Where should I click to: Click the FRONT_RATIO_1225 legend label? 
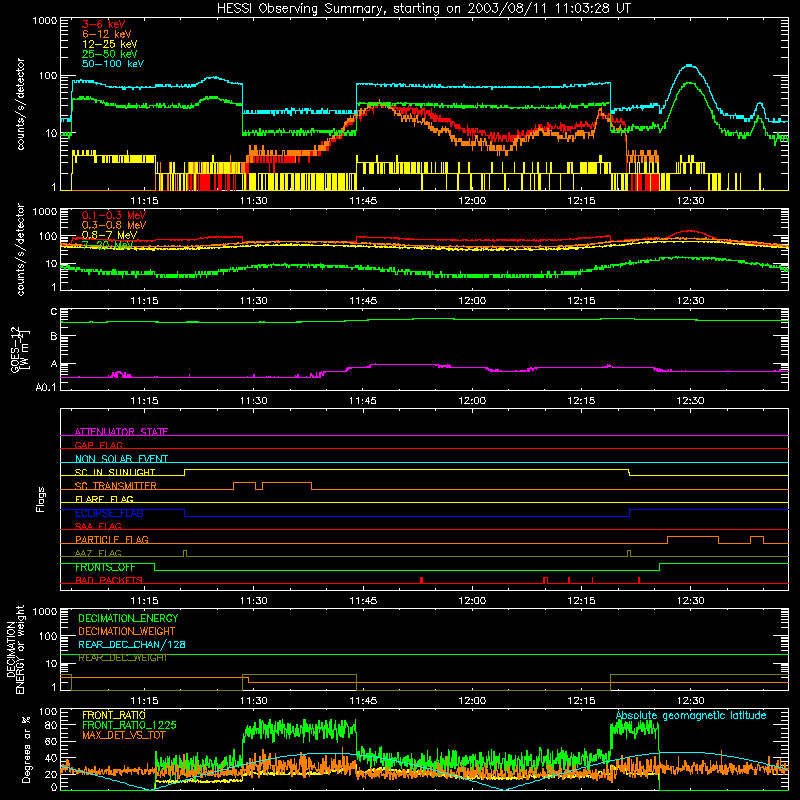click(x=130, y=725)
